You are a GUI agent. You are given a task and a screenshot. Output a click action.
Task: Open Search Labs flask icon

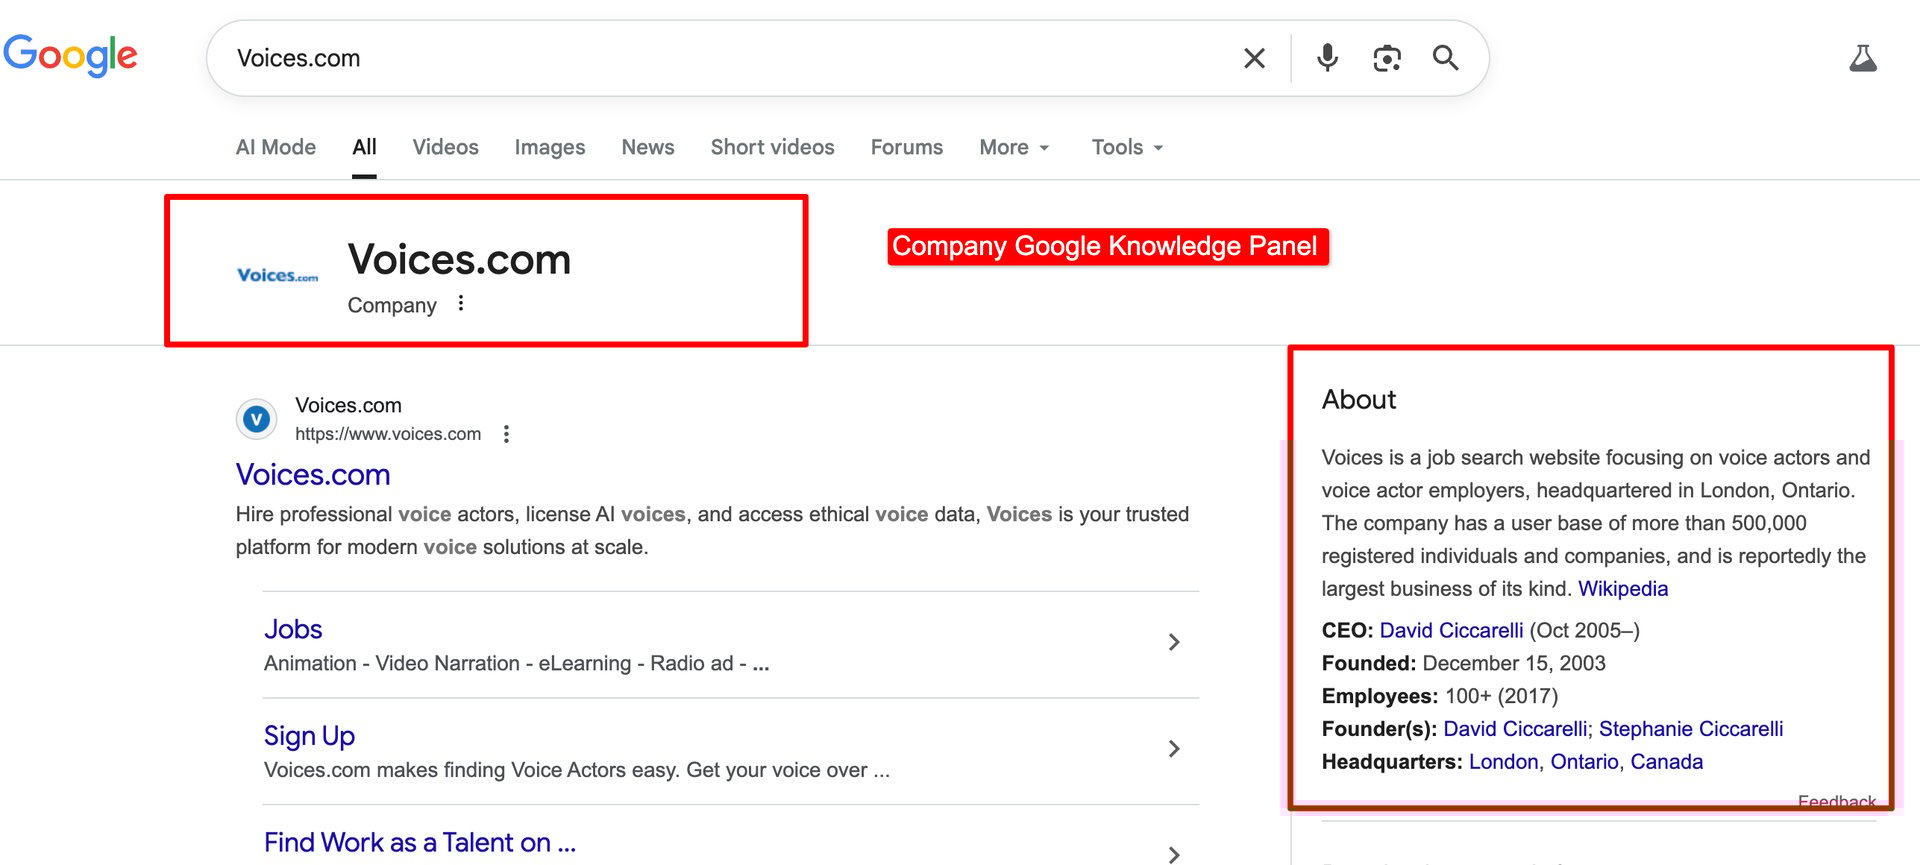[x=1863, y=58]
